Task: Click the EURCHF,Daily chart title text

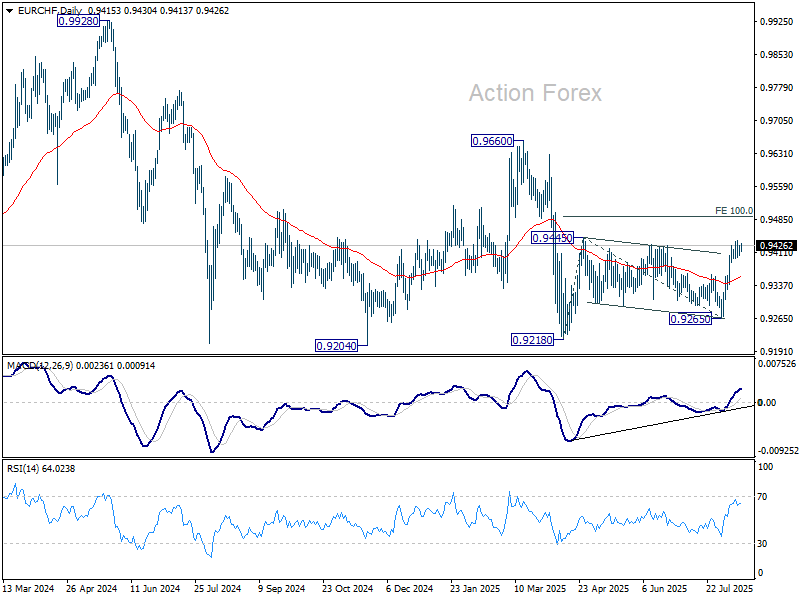Action: point(49,11)
